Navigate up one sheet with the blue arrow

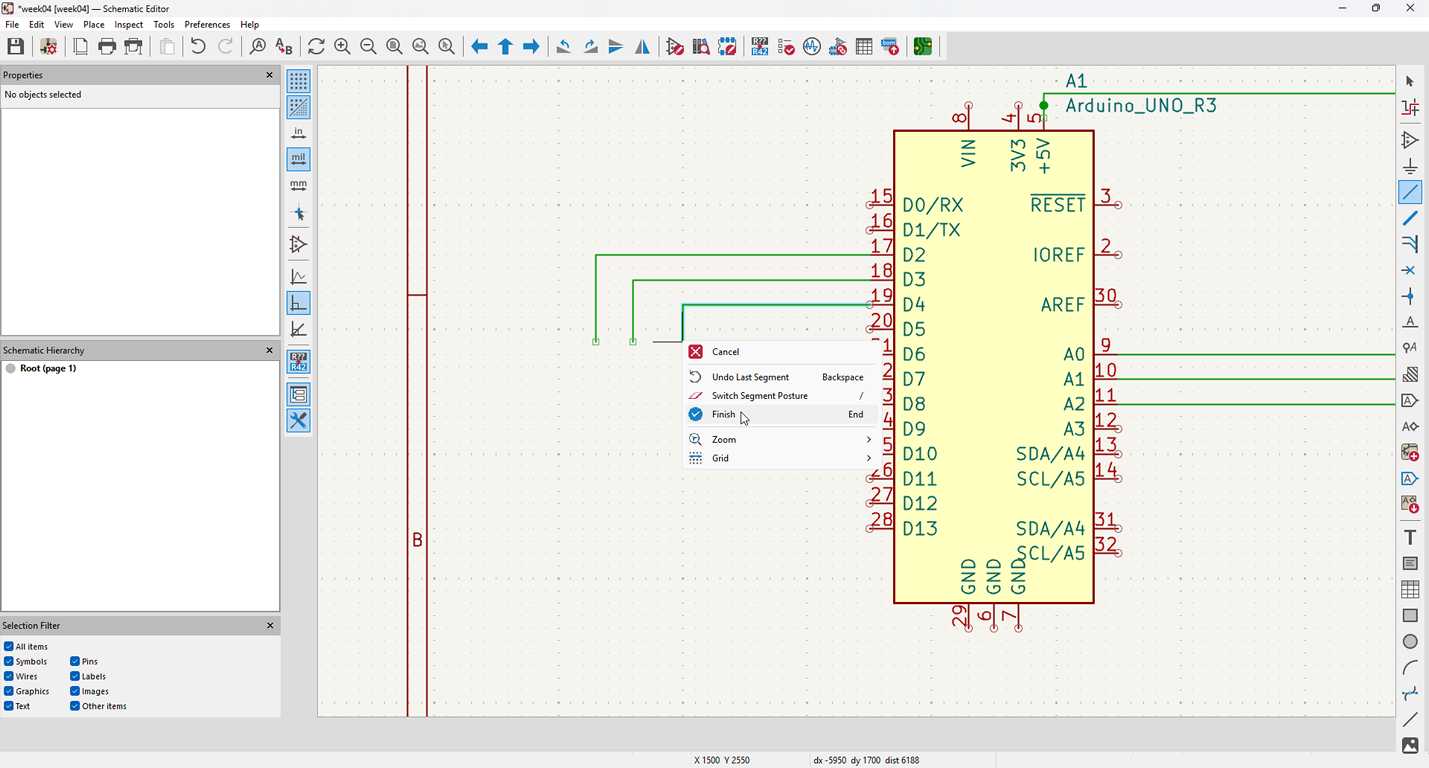tap(506, 46)
